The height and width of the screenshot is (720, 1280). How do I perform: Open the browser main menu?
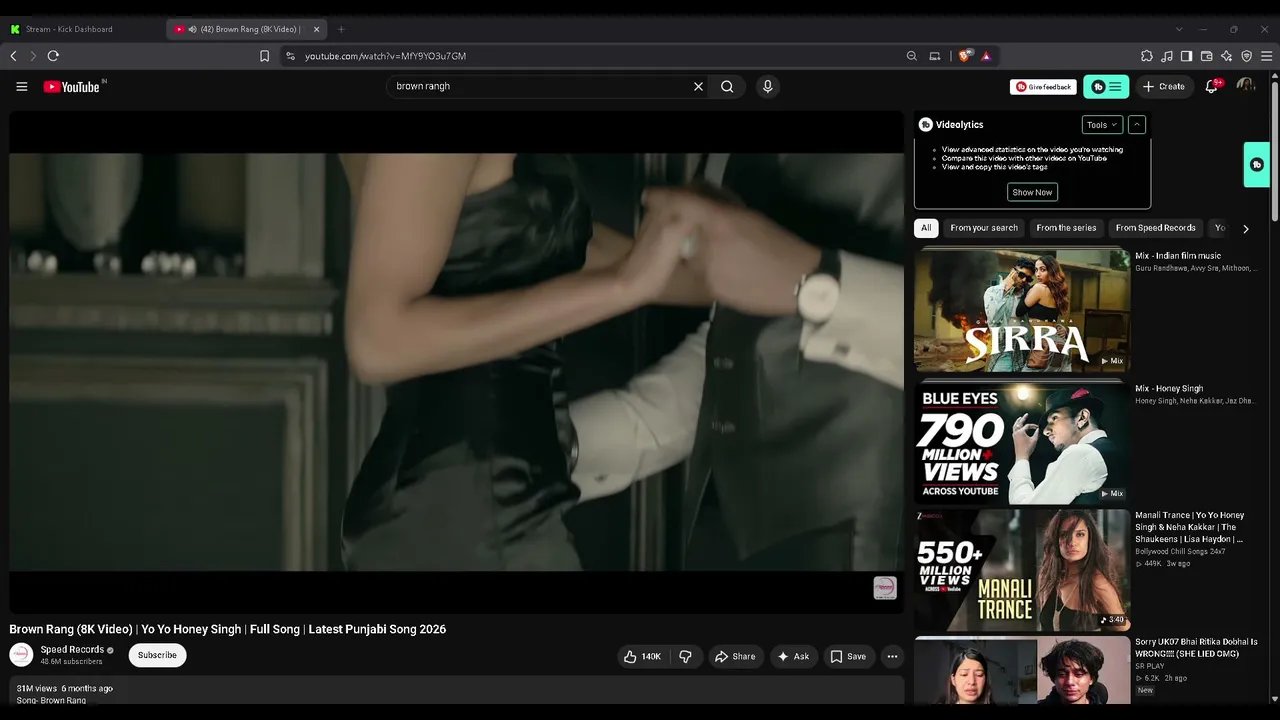click(1266, 56)
